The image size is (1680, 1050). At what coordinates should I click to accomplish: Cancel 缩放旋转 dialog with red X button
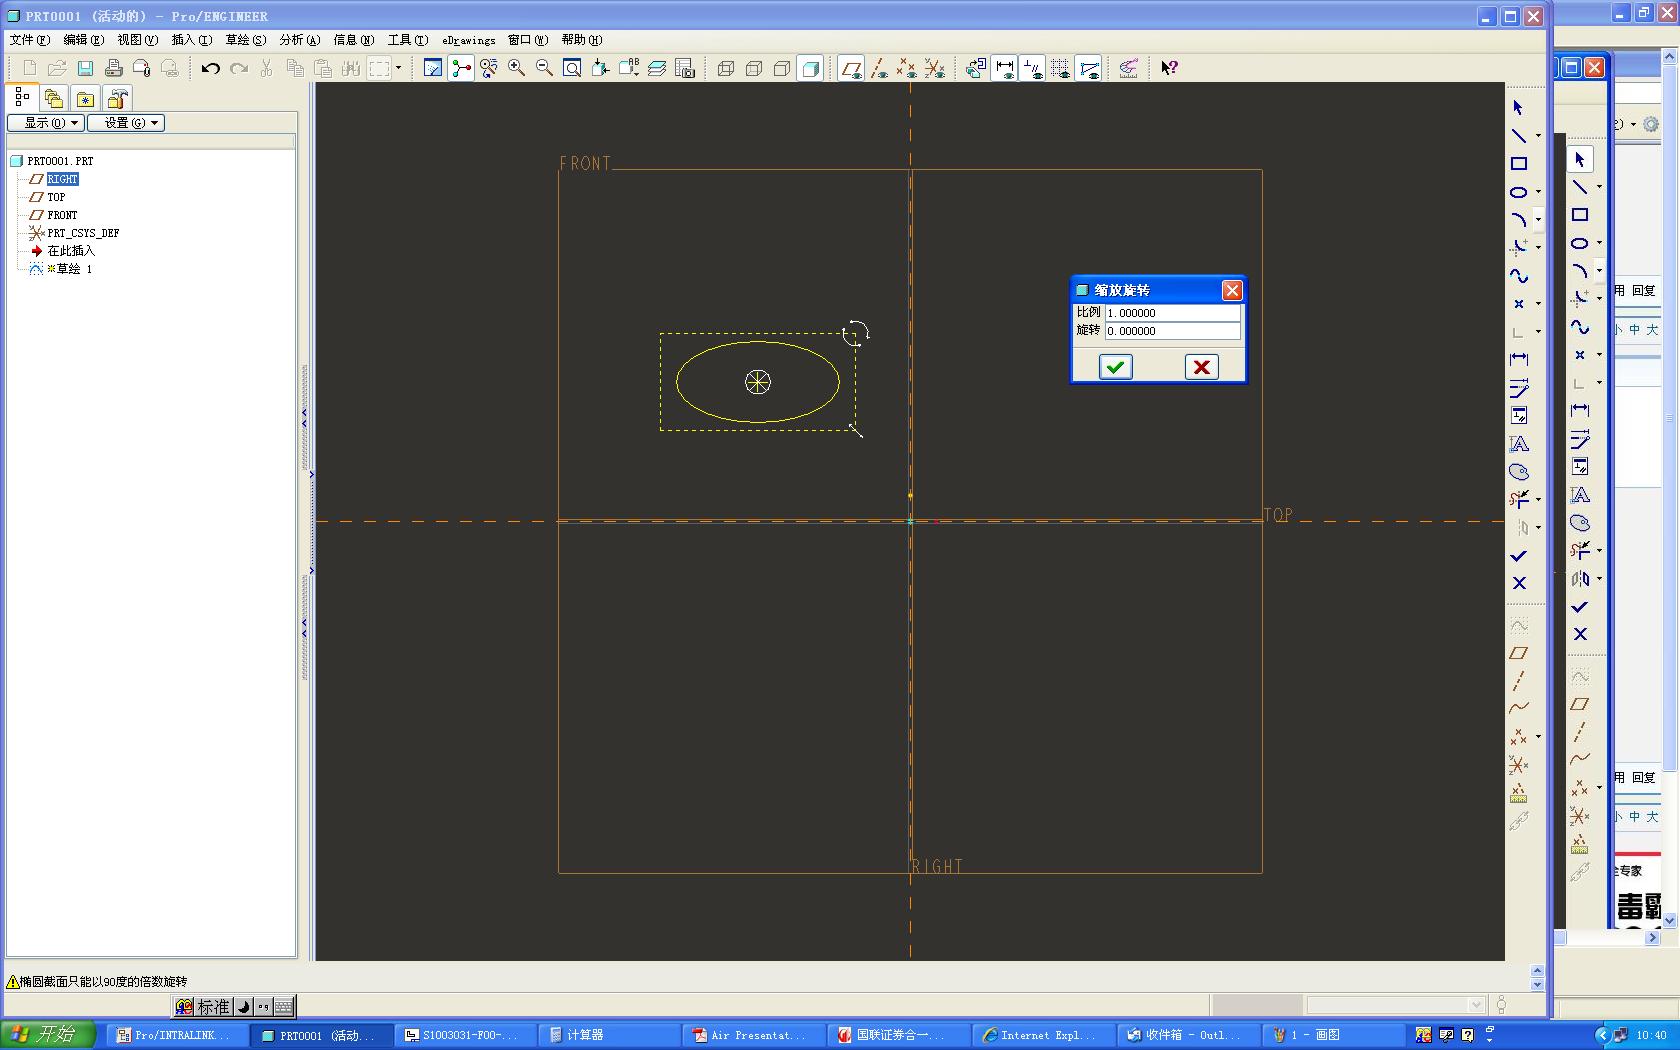coord(1201,367)
